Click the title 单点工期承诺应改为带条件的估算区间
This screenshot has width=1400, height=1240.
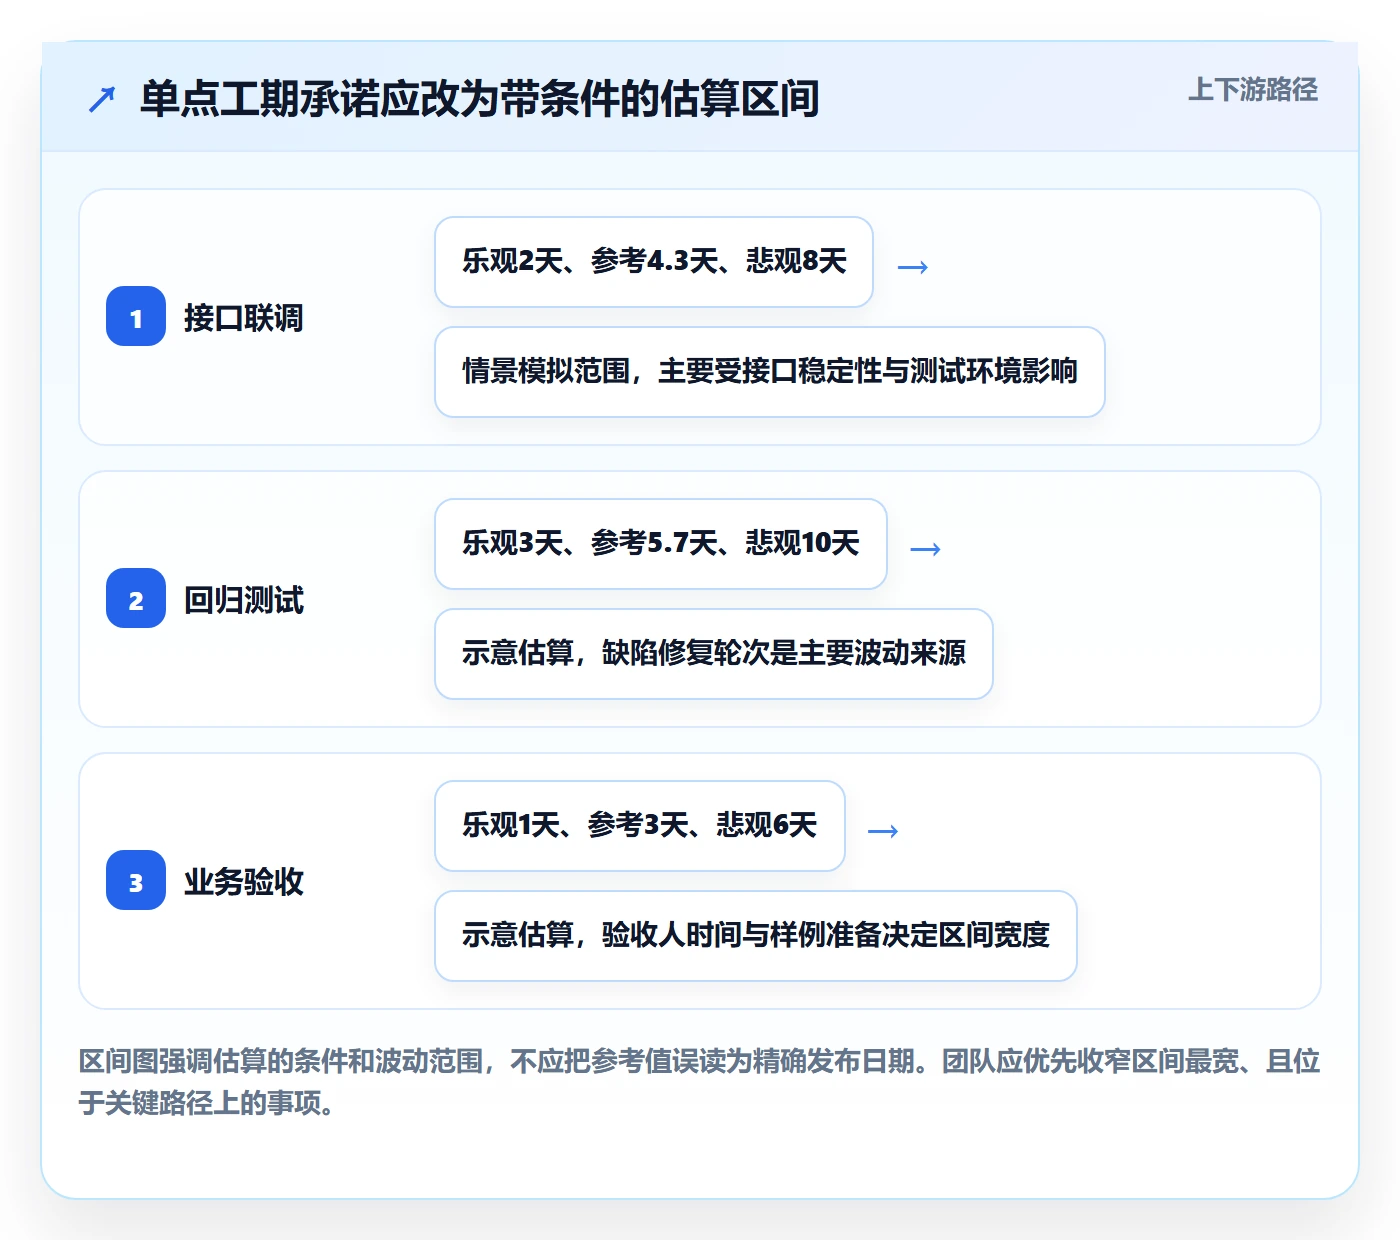(x=480, y=99)
